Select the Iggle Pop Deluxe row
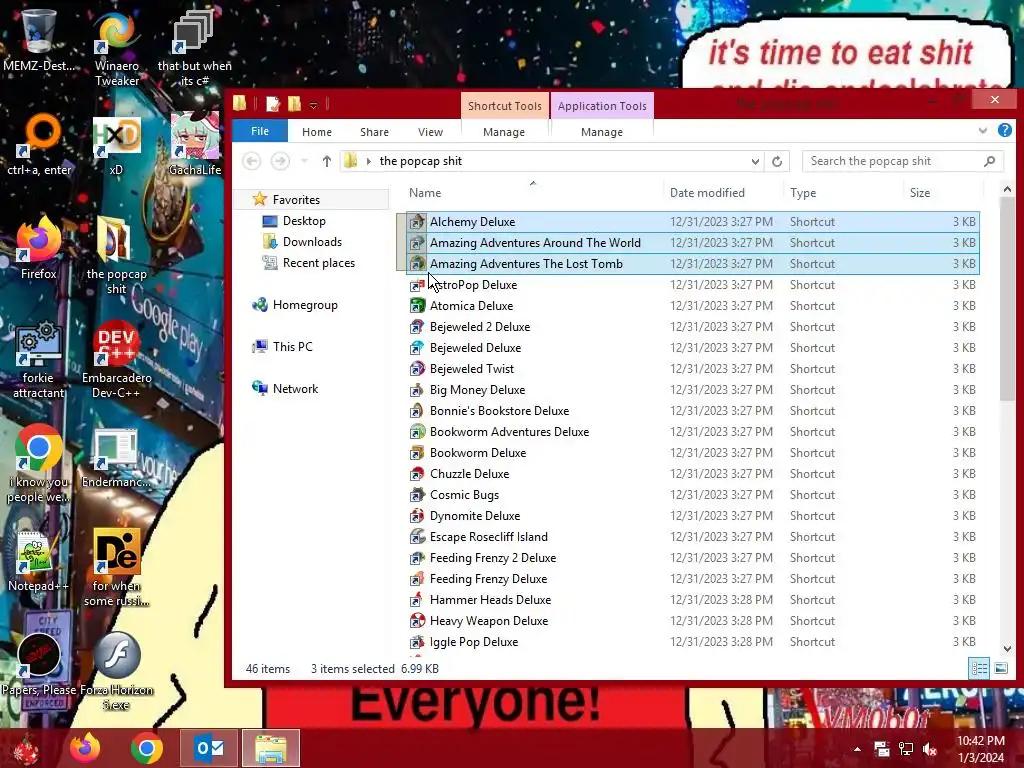Image resolution: width=1024 pixels, height=768 pixels. [692, 642]
